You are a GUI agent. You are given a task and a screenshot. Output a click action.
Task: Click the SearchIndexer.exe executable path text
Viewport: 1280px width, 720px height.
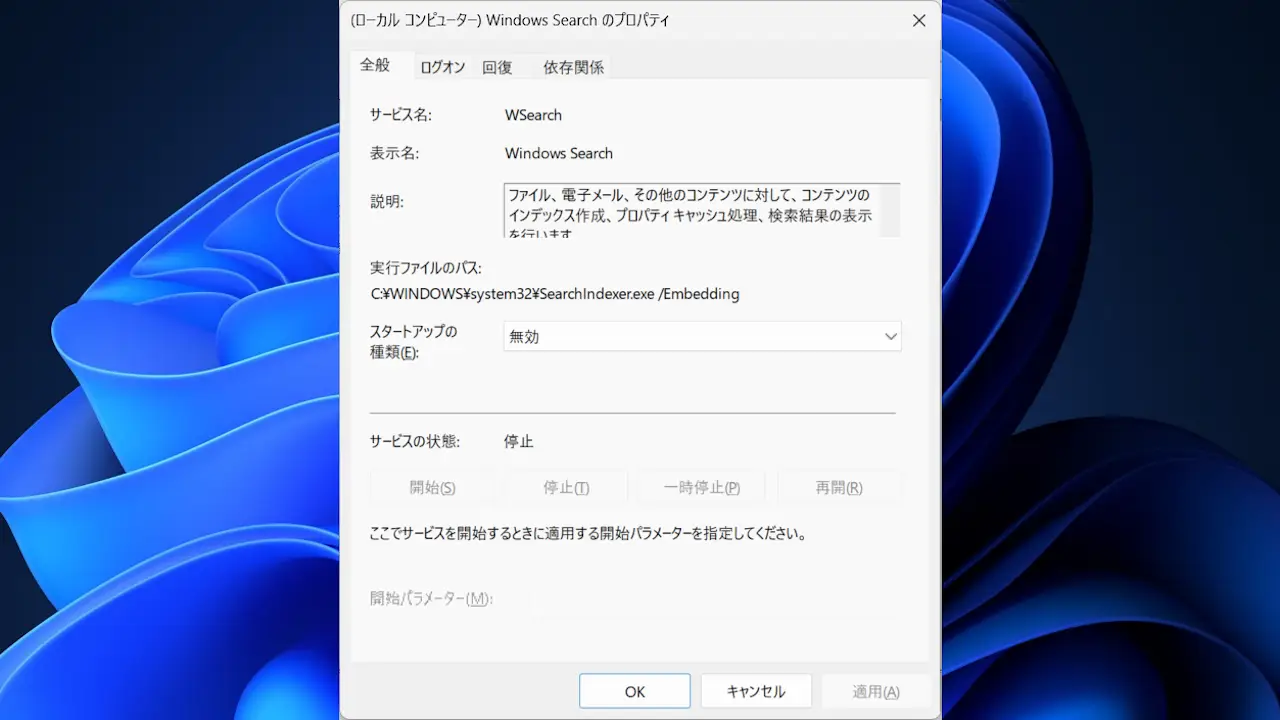point(555,294)
